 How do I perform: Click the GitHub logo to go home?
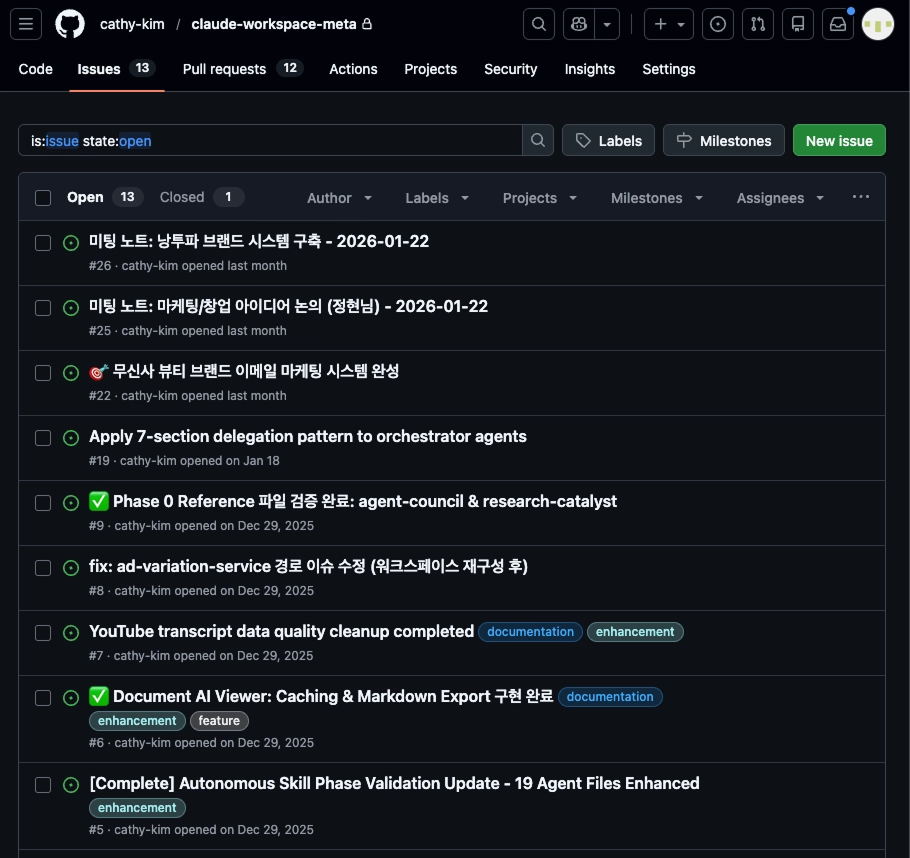pyautogui.click(x=69, y=24)
